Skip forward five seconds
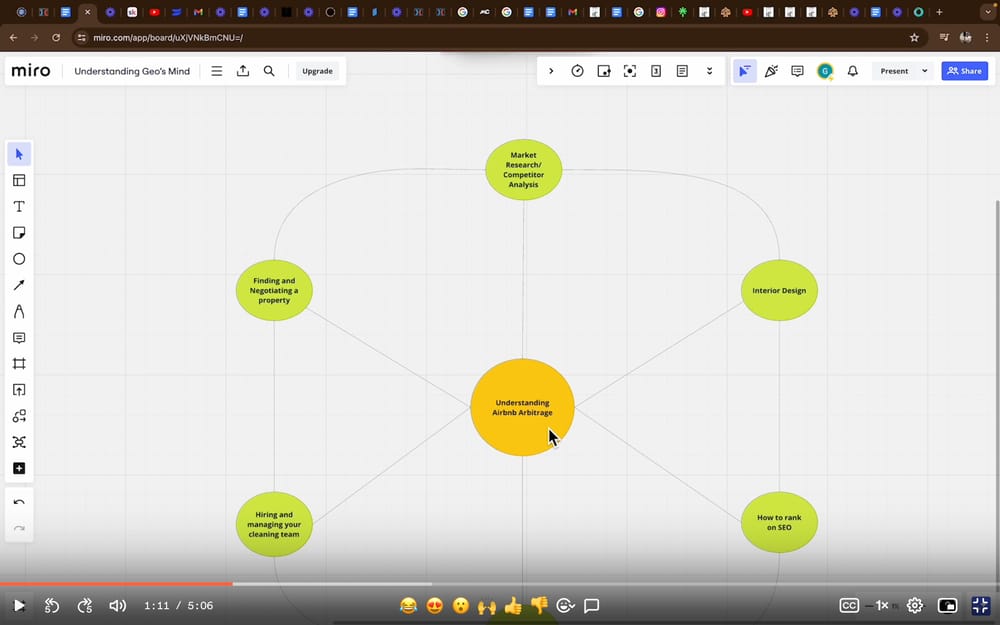Image resolution: width=1000 pixels, height=625 pixels. (85, 606)
